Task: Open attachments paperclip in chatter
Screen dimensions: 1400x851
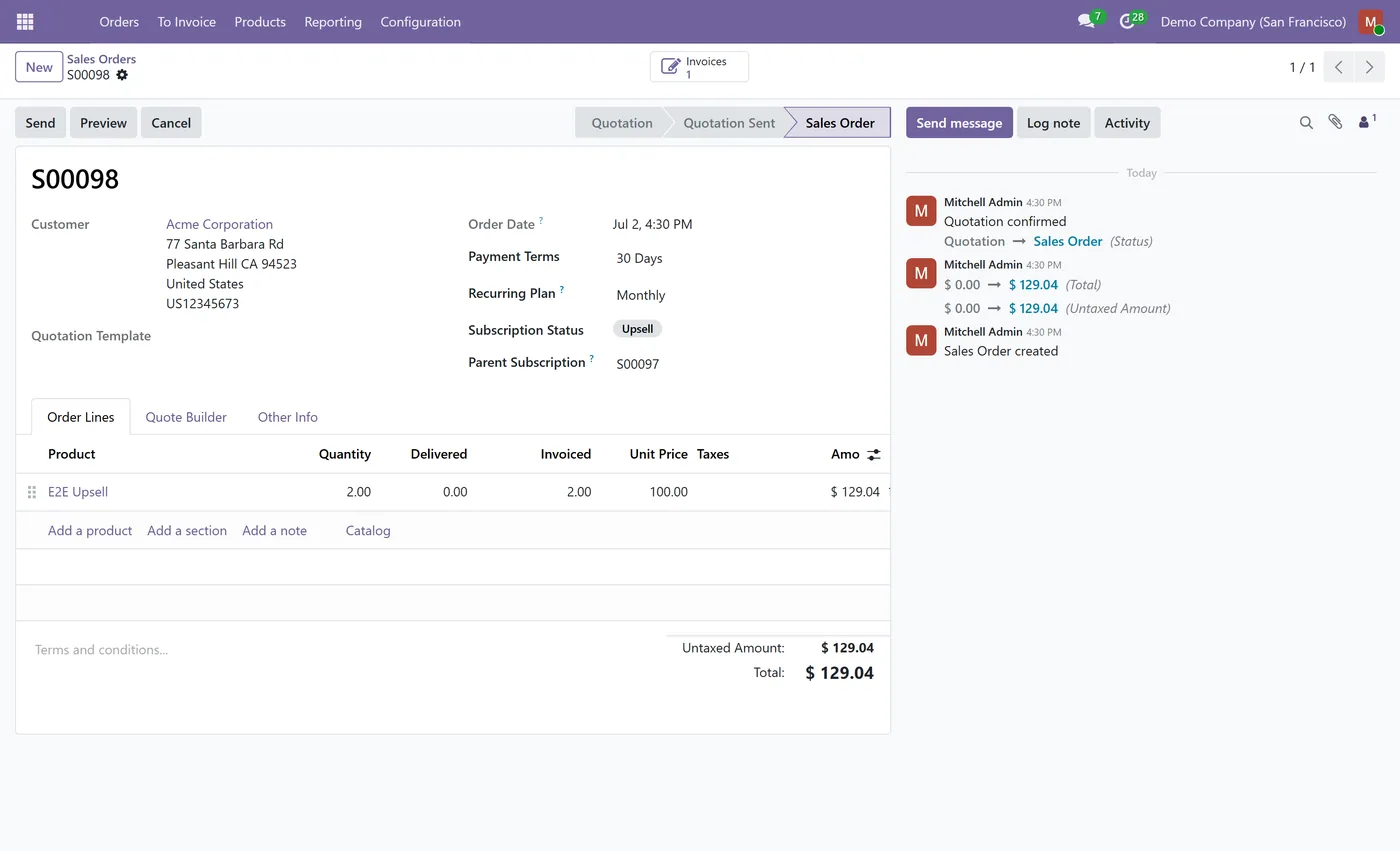Action: click(1335, 122)
